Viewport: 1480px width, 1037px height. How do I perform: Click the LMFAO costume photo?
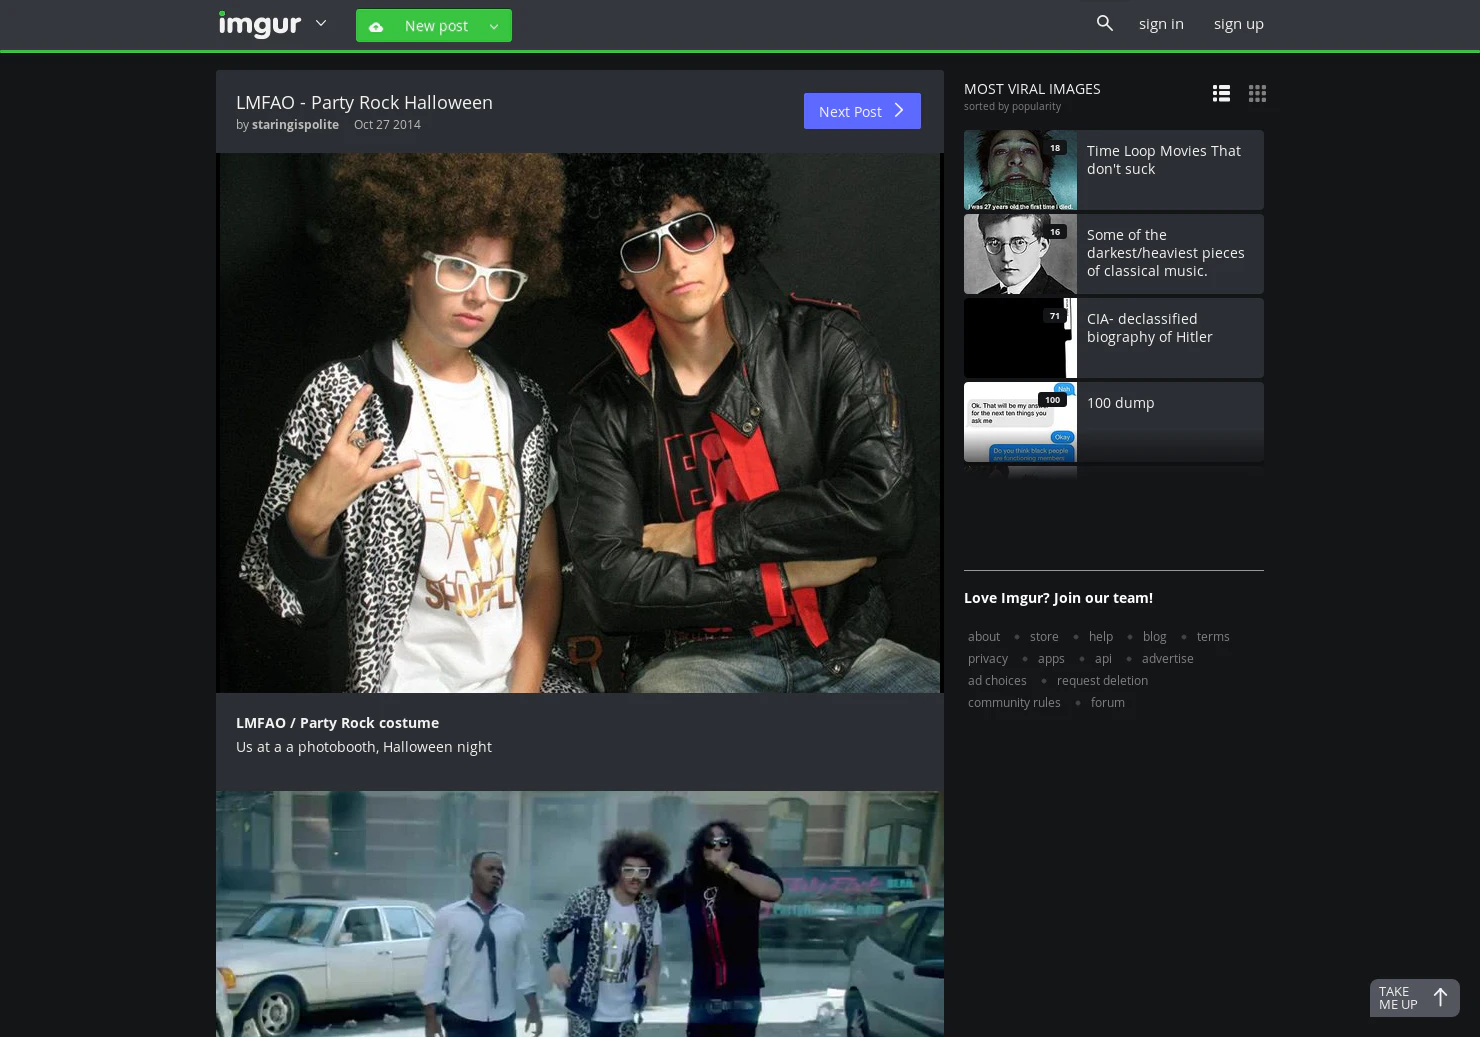[580, 423]
